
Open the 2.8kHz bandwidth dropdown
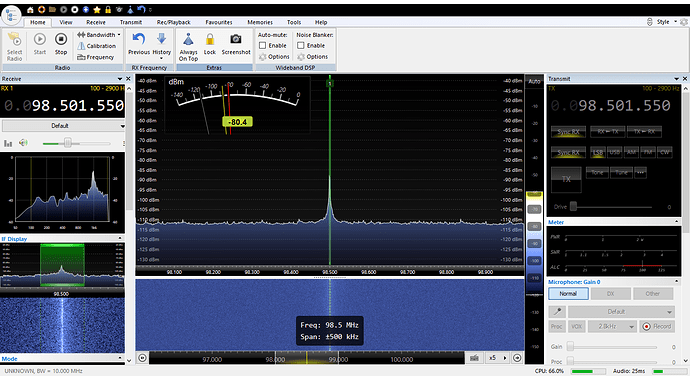(x=612, y=326)
